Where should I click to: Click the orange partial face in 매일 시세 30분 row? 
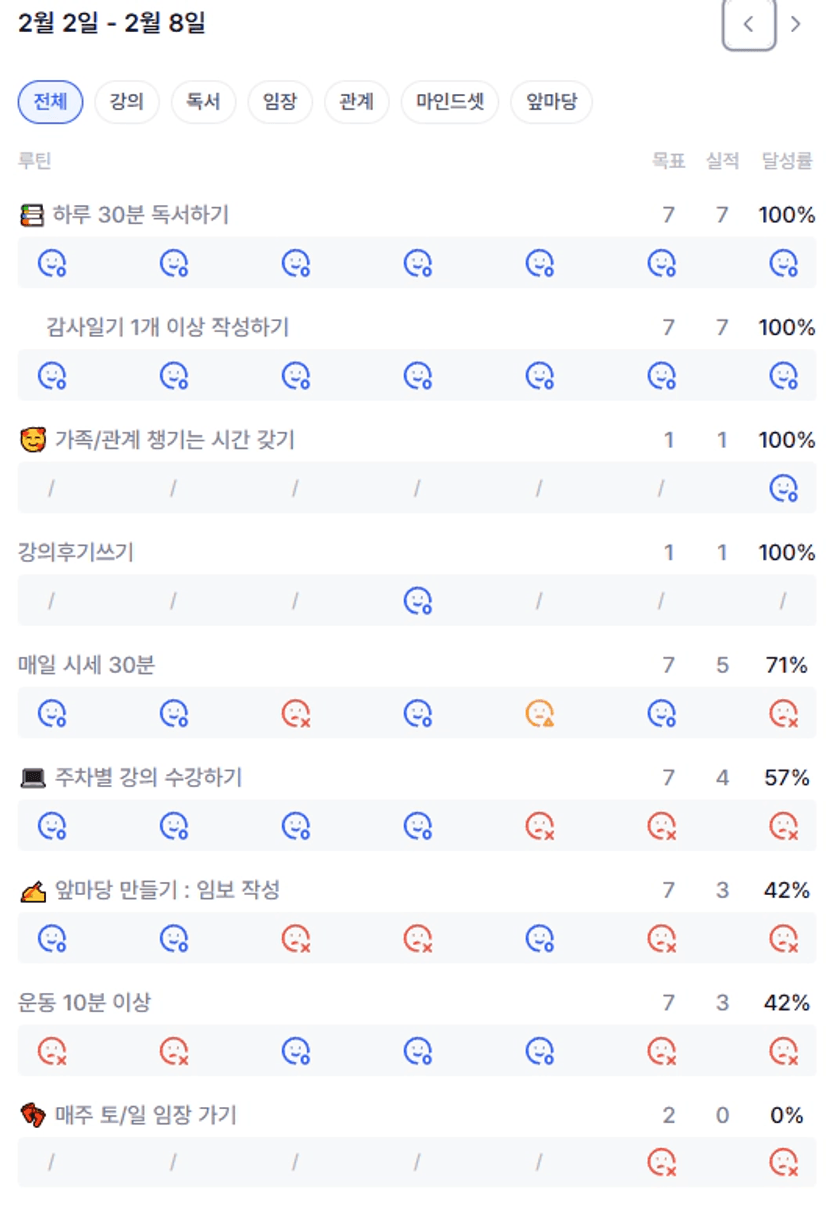[539, 713]
